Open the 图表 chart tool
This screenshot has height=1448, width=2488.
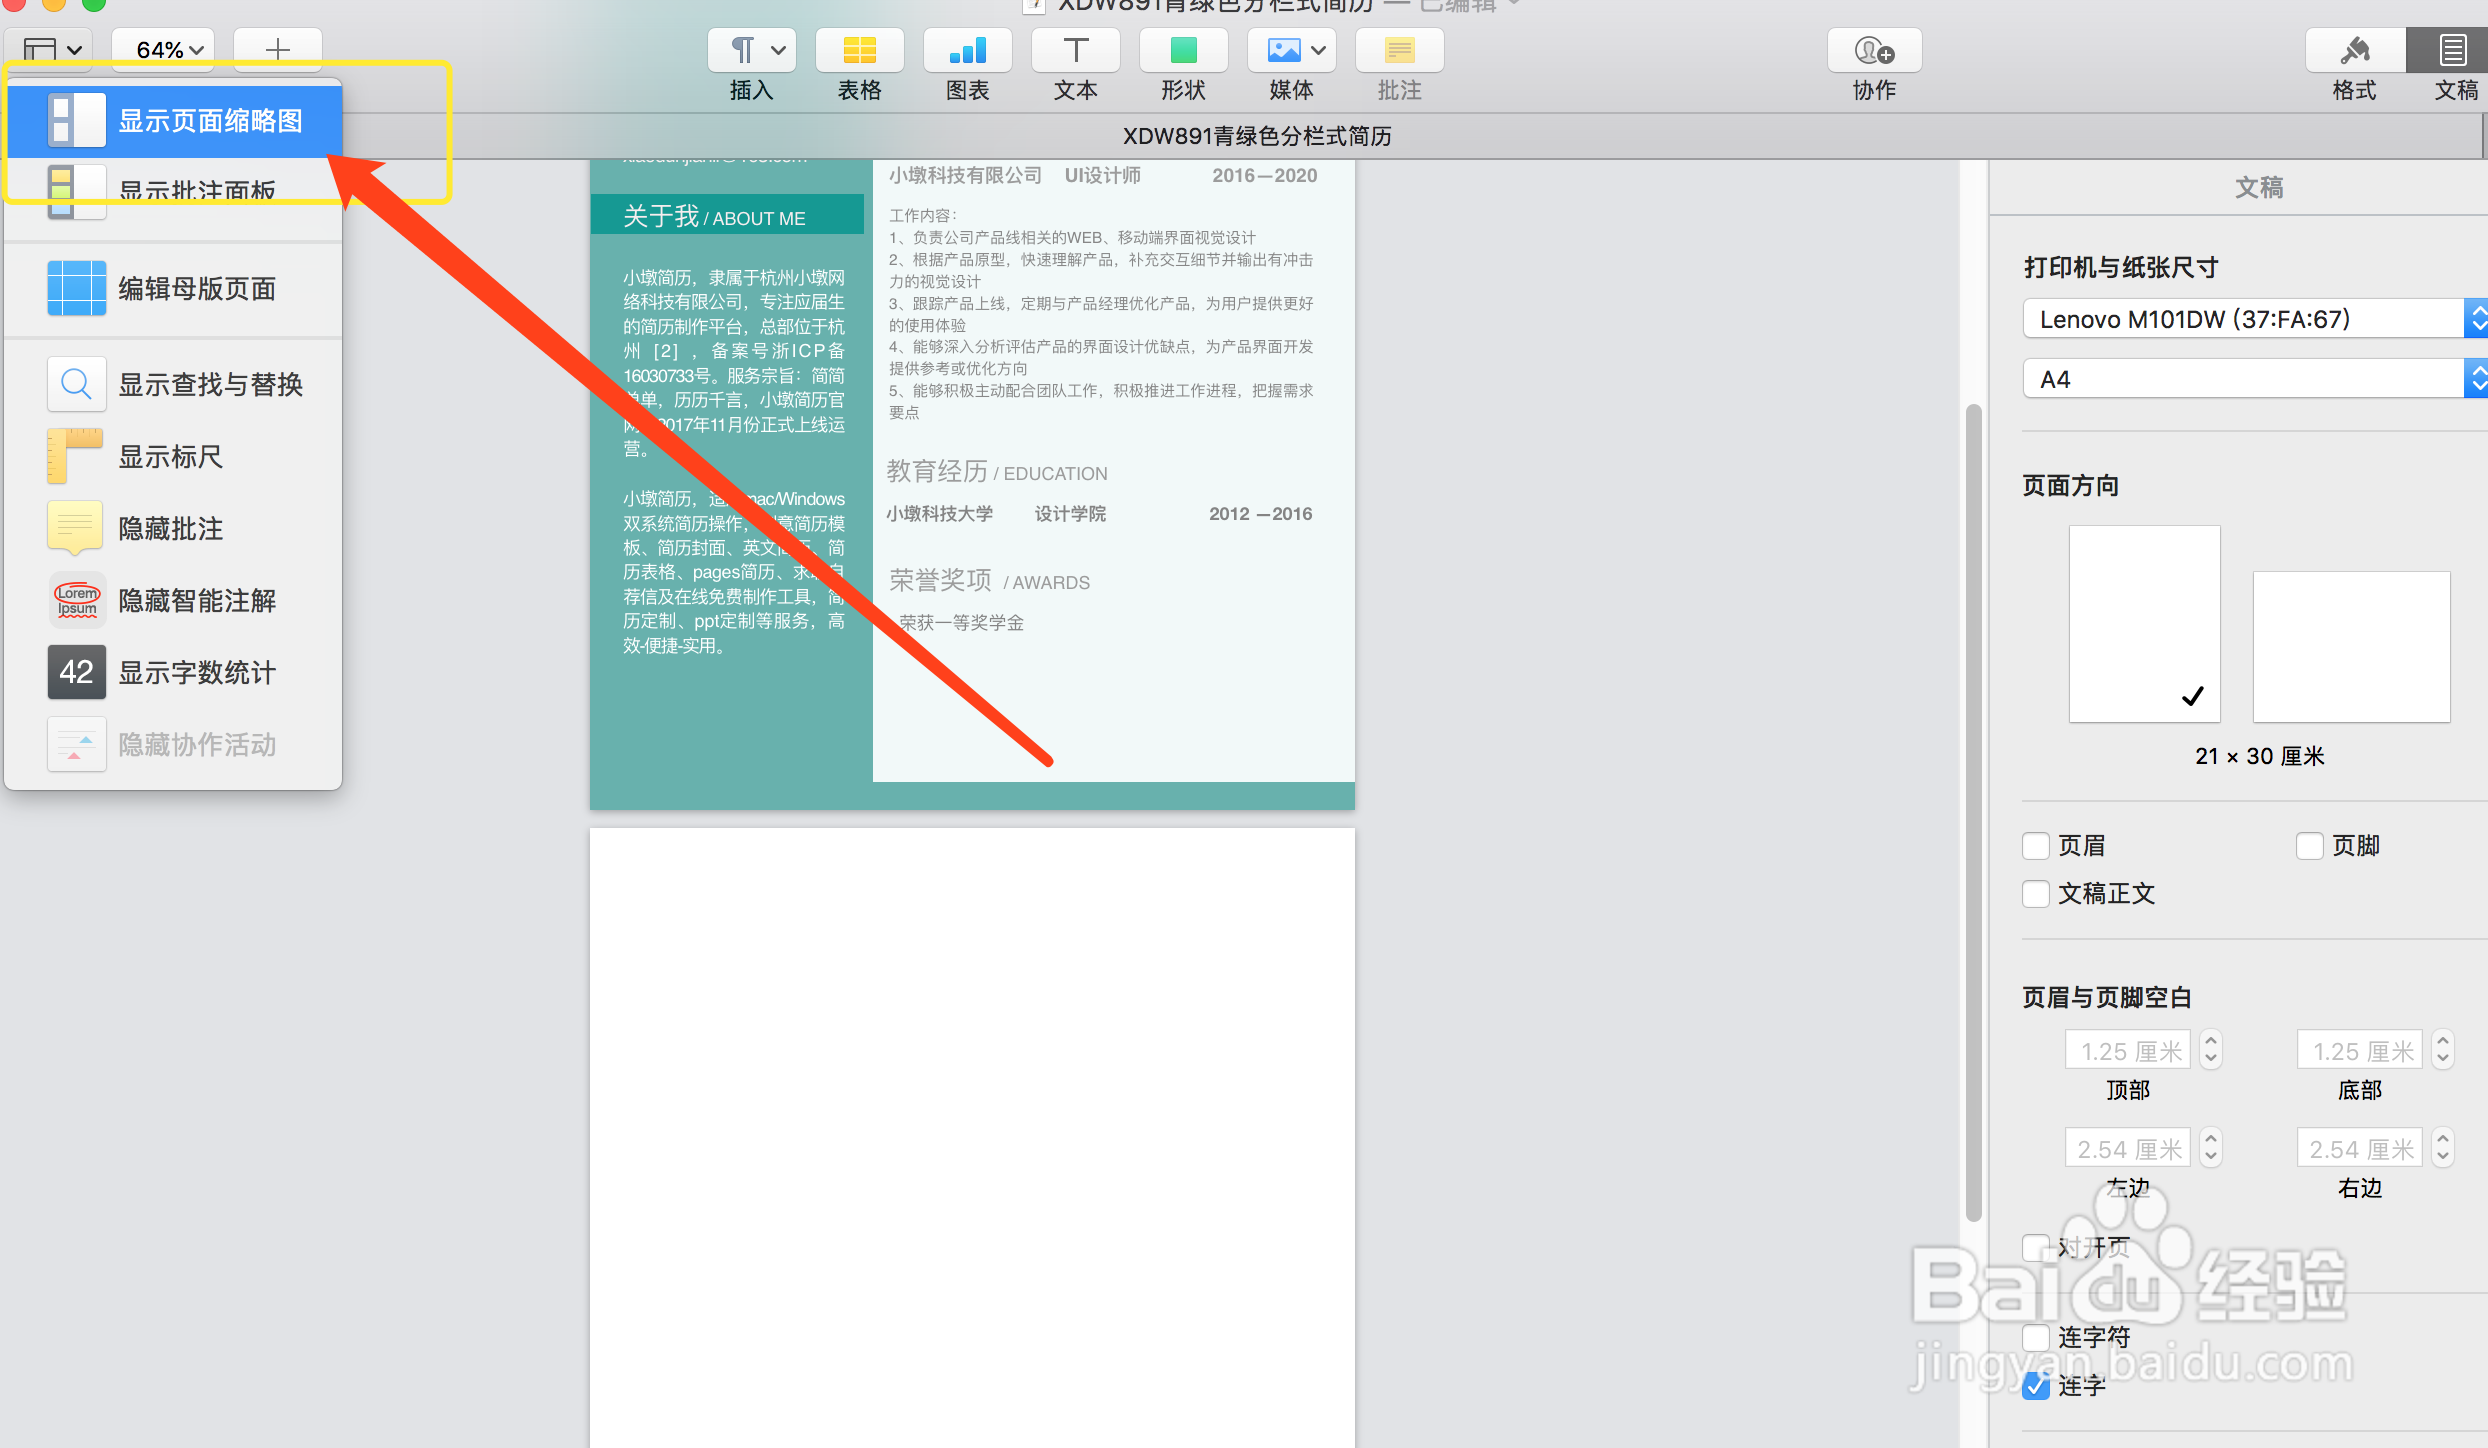pyautogui.click(x=967, y=51)
